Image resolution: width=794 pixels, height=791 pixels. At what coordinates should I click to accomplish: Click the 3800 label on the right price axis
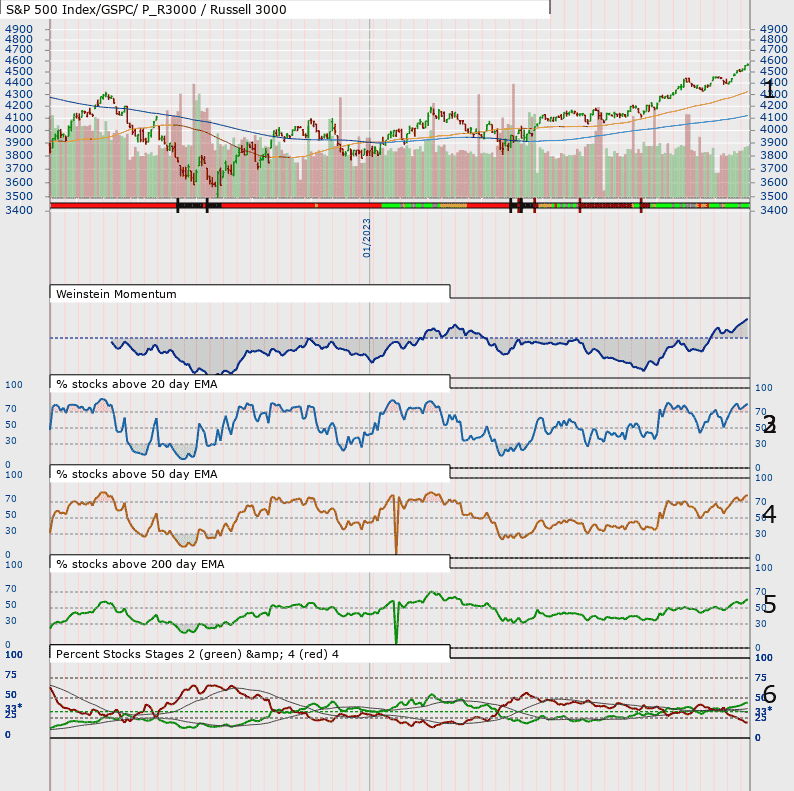pos(774,155)
